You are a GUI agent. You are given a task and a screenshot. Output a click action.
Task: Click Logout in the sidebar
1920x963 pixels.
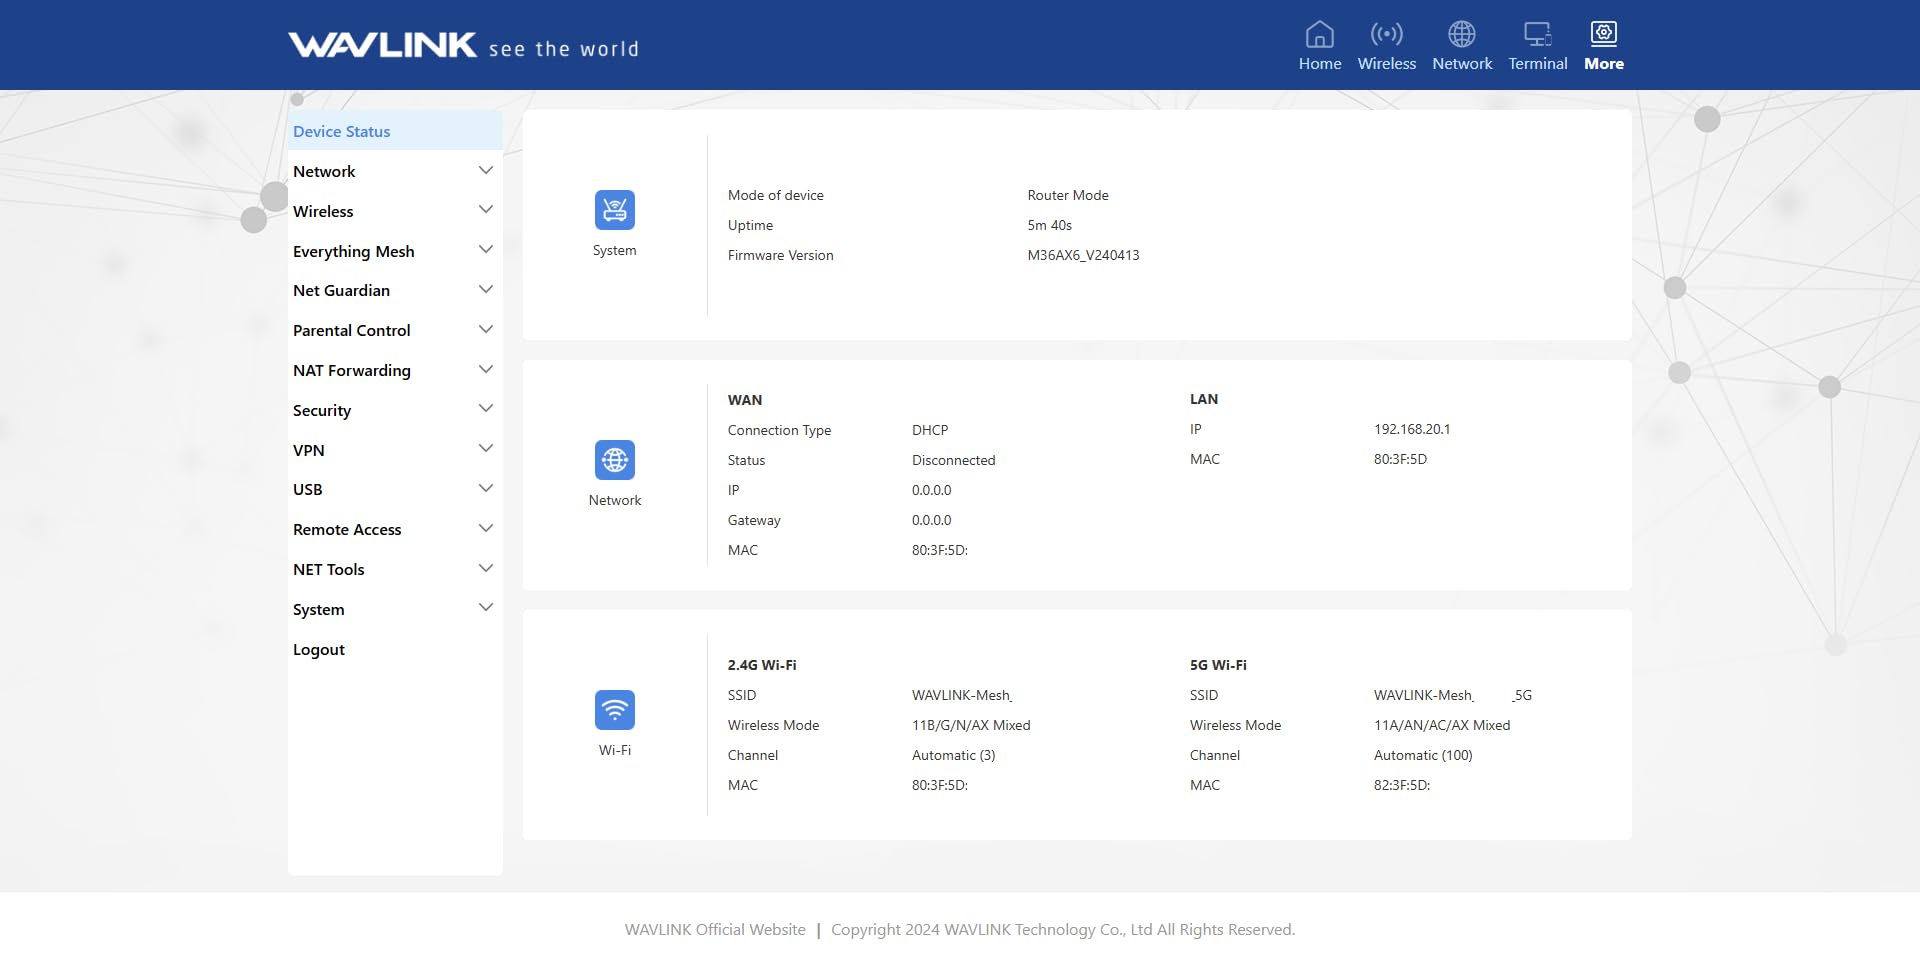point(319,649)
